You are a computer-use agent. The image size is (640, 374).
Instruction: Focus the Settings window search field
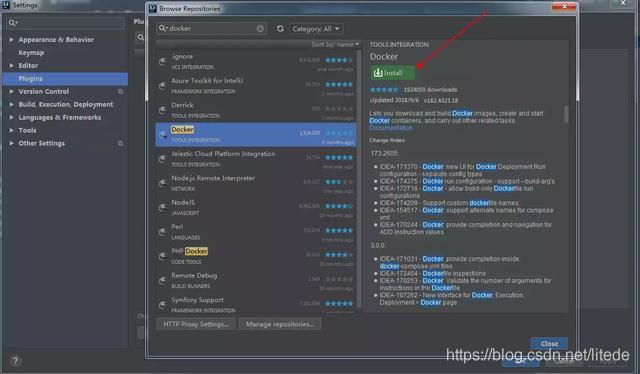point(65,23)
